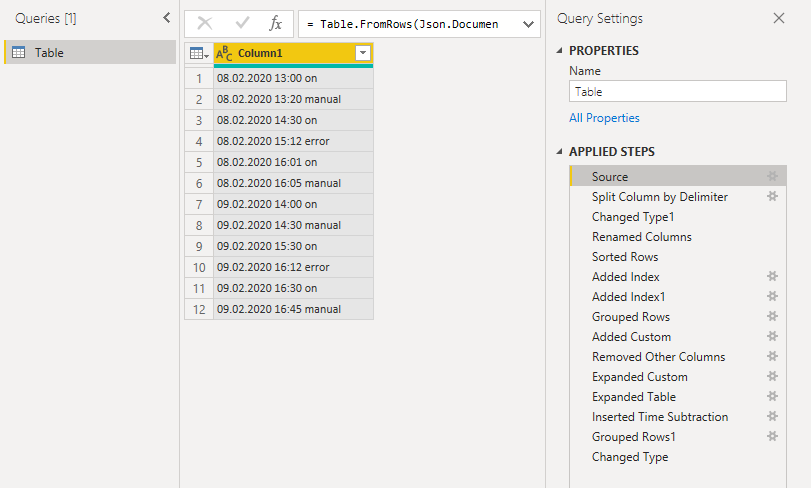Click the checkmark to confirm formula
Viewport: 811px width, 488px height.
242,23
